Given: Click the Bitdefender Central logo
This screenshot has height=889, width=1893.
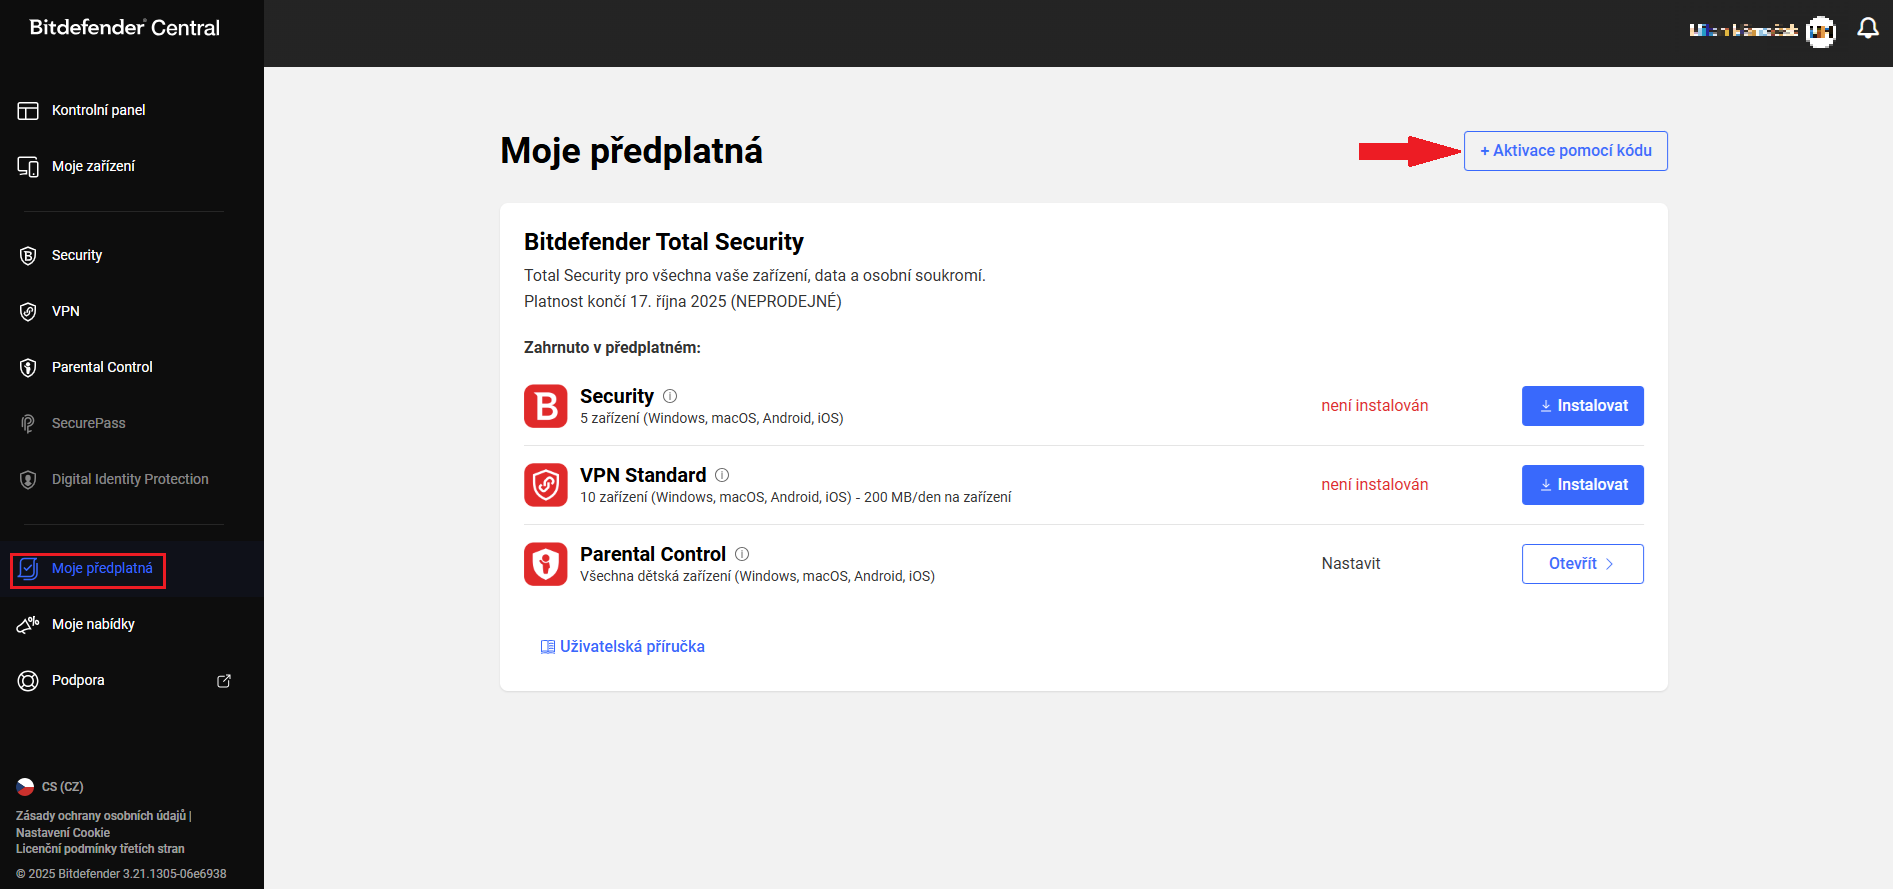Looking at the screenshot, I should tap(124, 28).
